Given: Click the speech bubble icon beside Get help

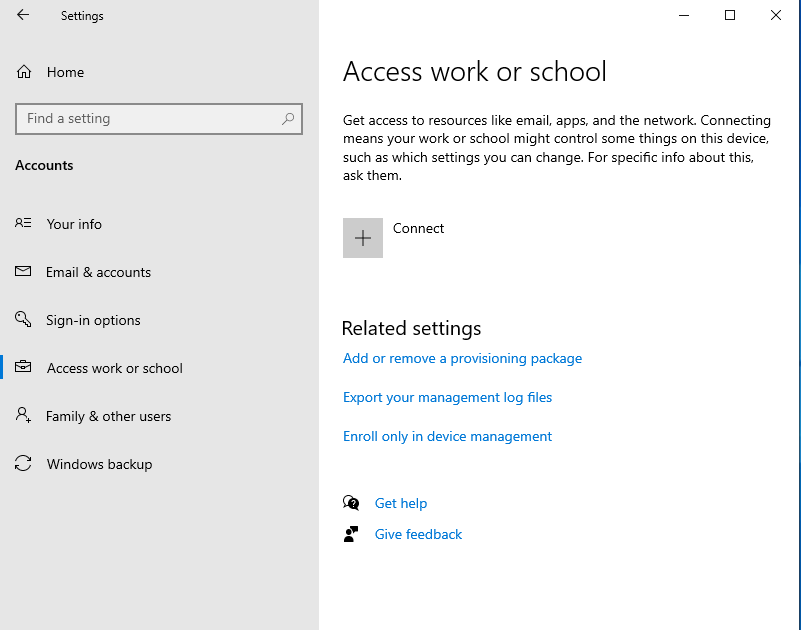Looking at the screenshot, I should 351,503.
